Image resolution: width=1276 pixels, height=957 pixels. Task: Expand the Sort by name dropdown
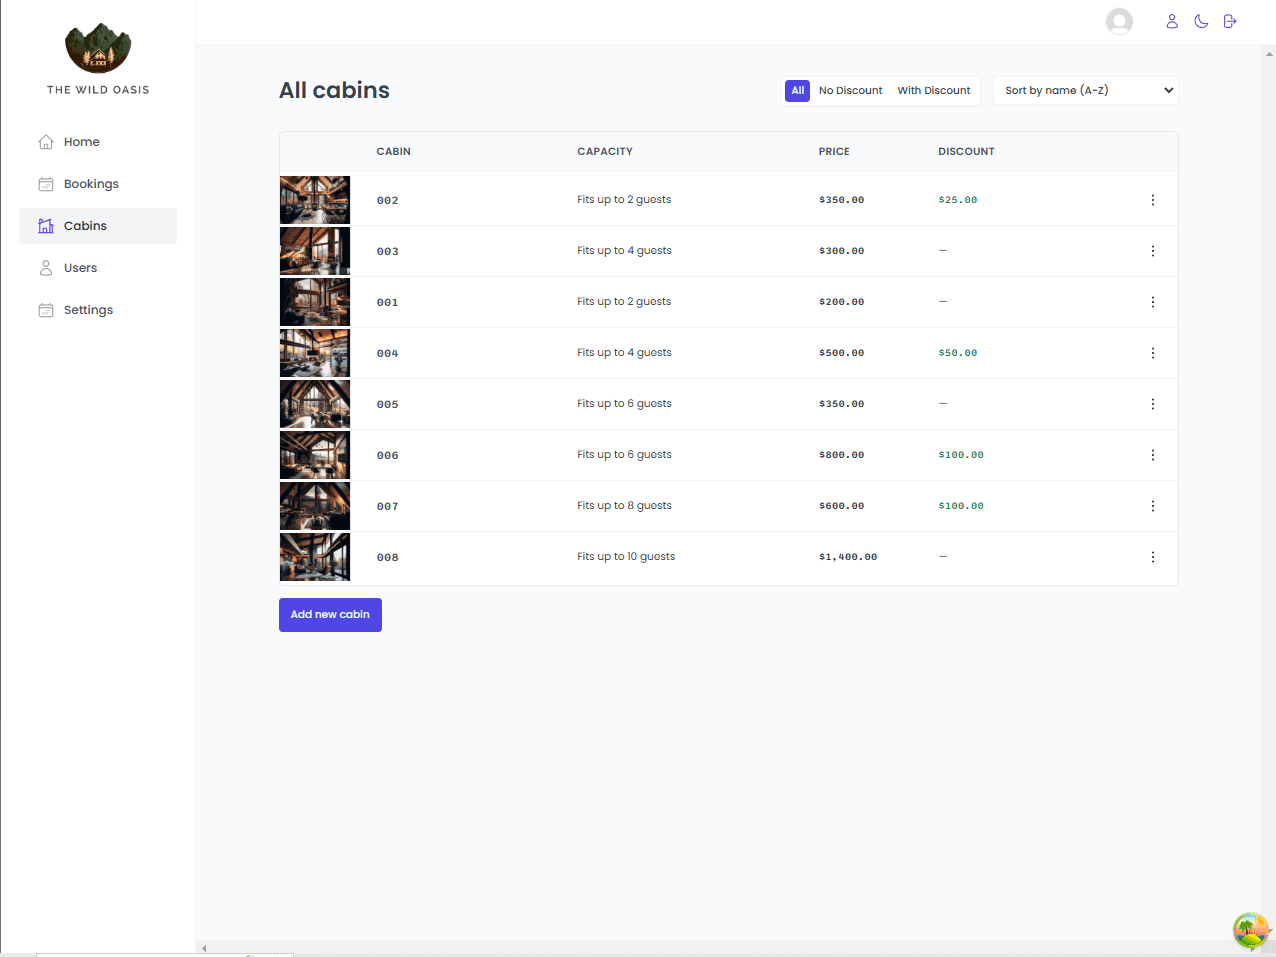tap(1086, 91)
